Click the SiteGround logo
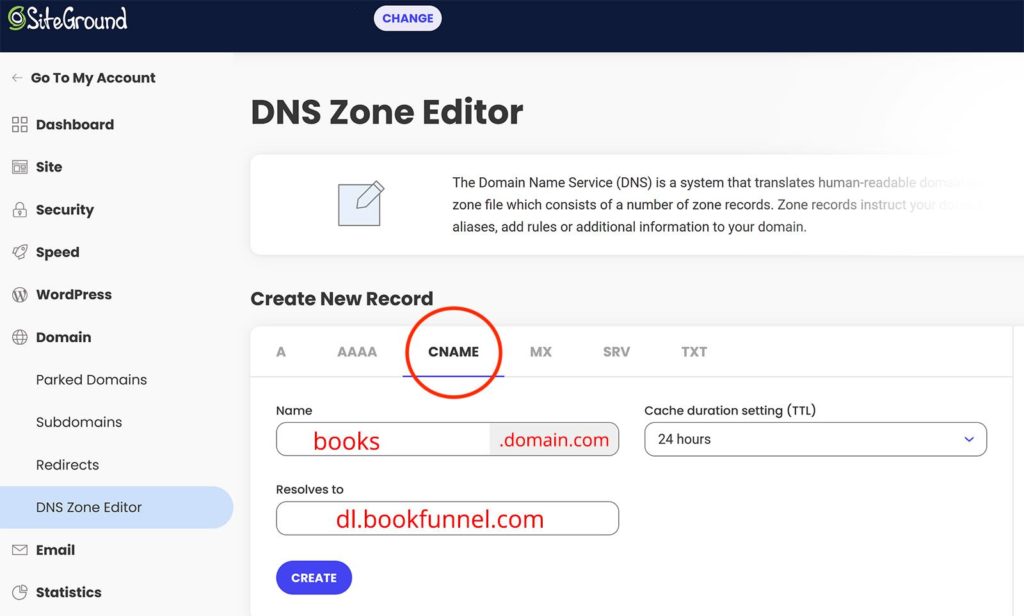The width and height of the screenshot is (1024, 616). click(68, 18)
